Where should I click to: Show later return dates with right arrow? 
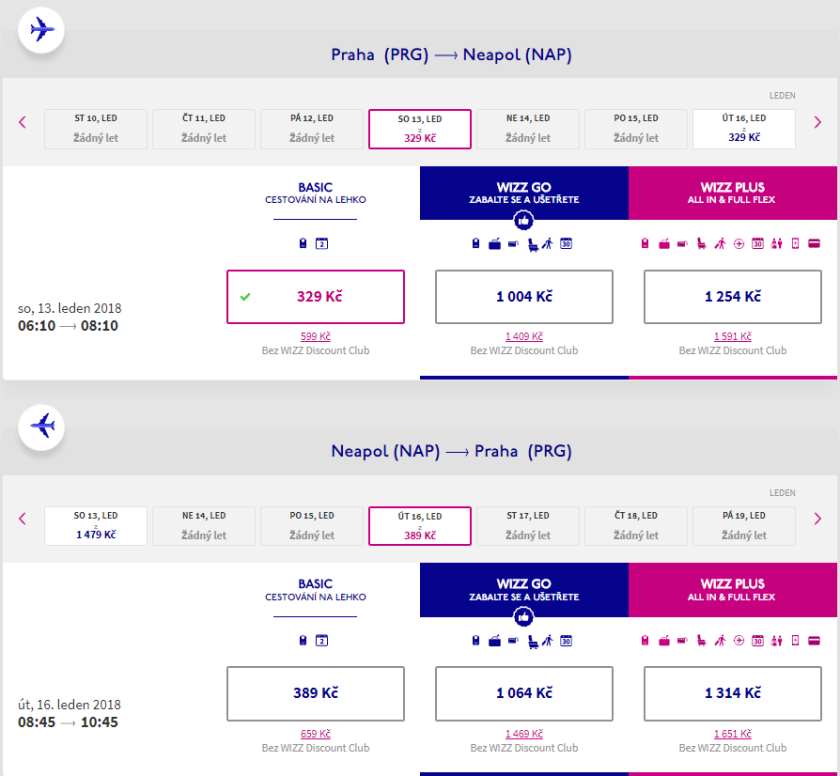[x=818, y=519]
